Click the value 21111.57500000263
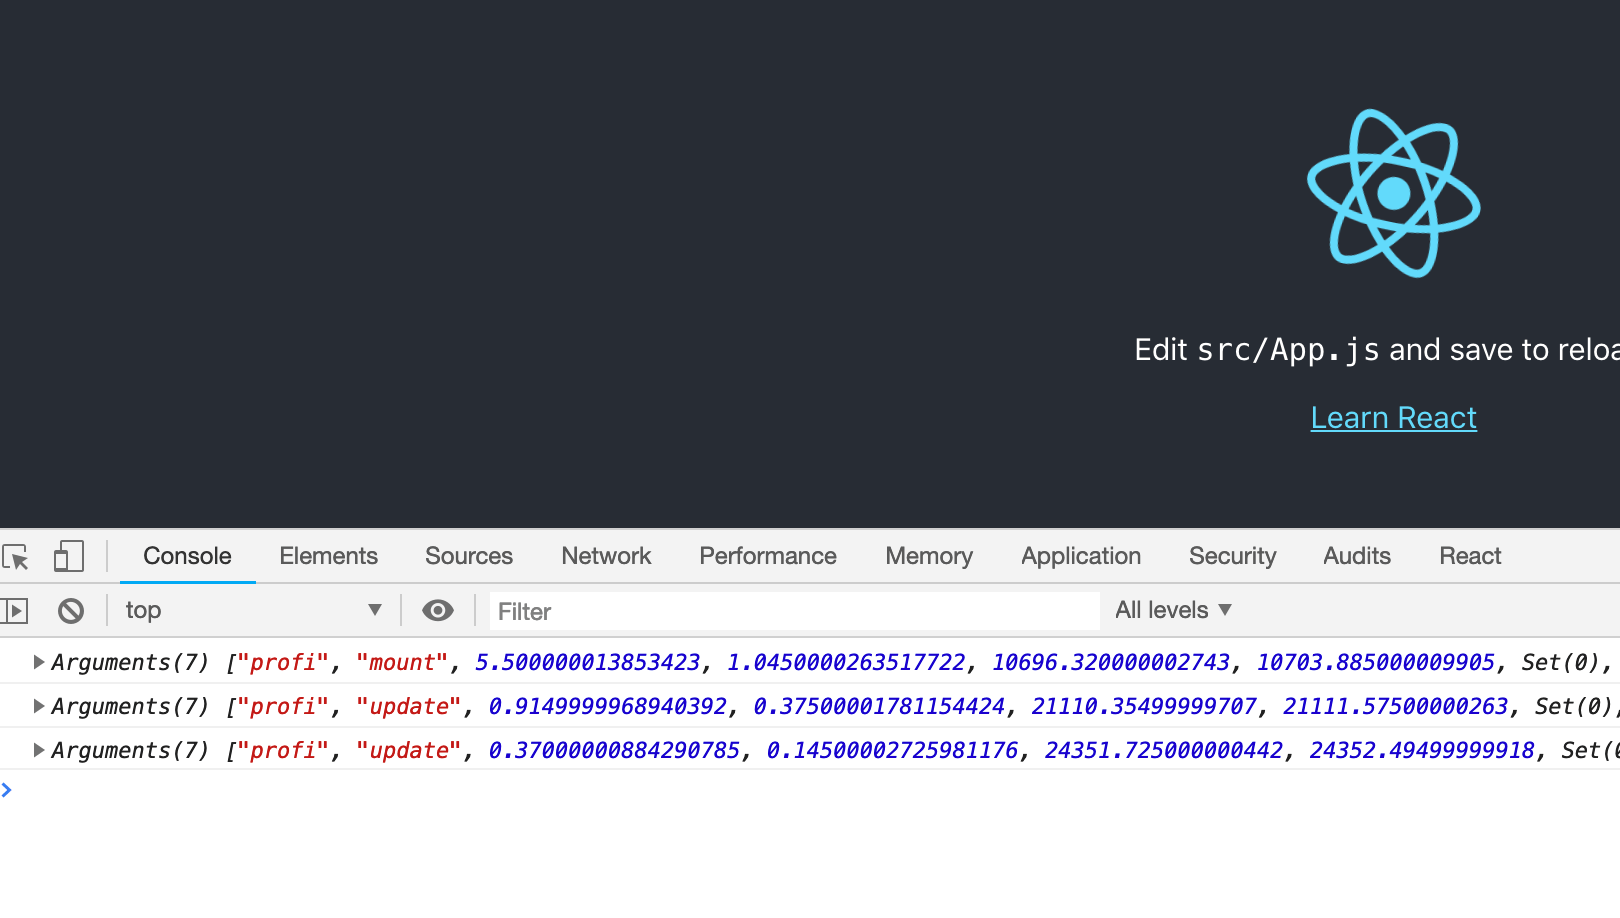 pos(1396,706)
